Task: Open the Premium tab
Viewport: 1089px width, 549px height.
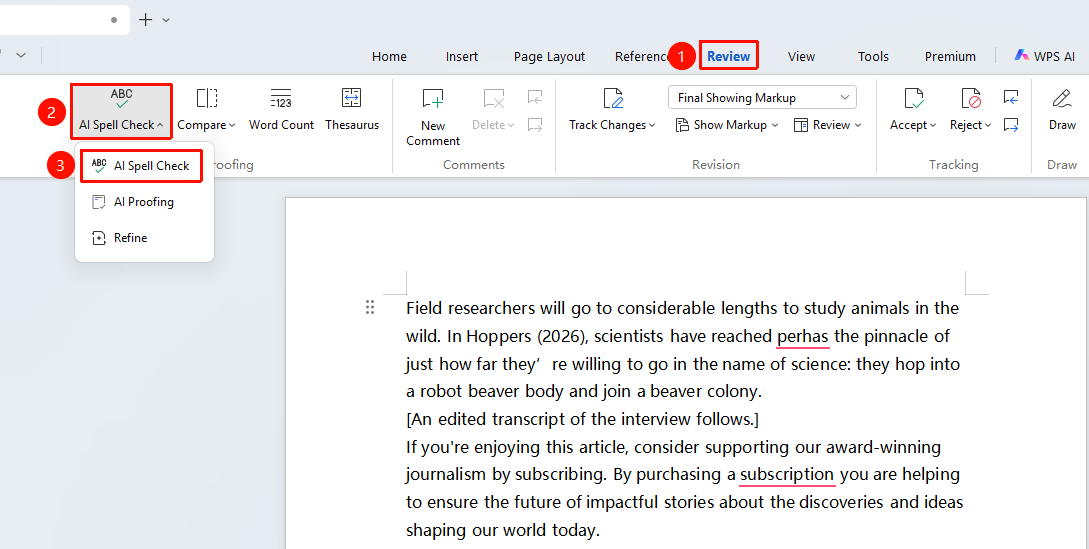Action: click(950, 56)
